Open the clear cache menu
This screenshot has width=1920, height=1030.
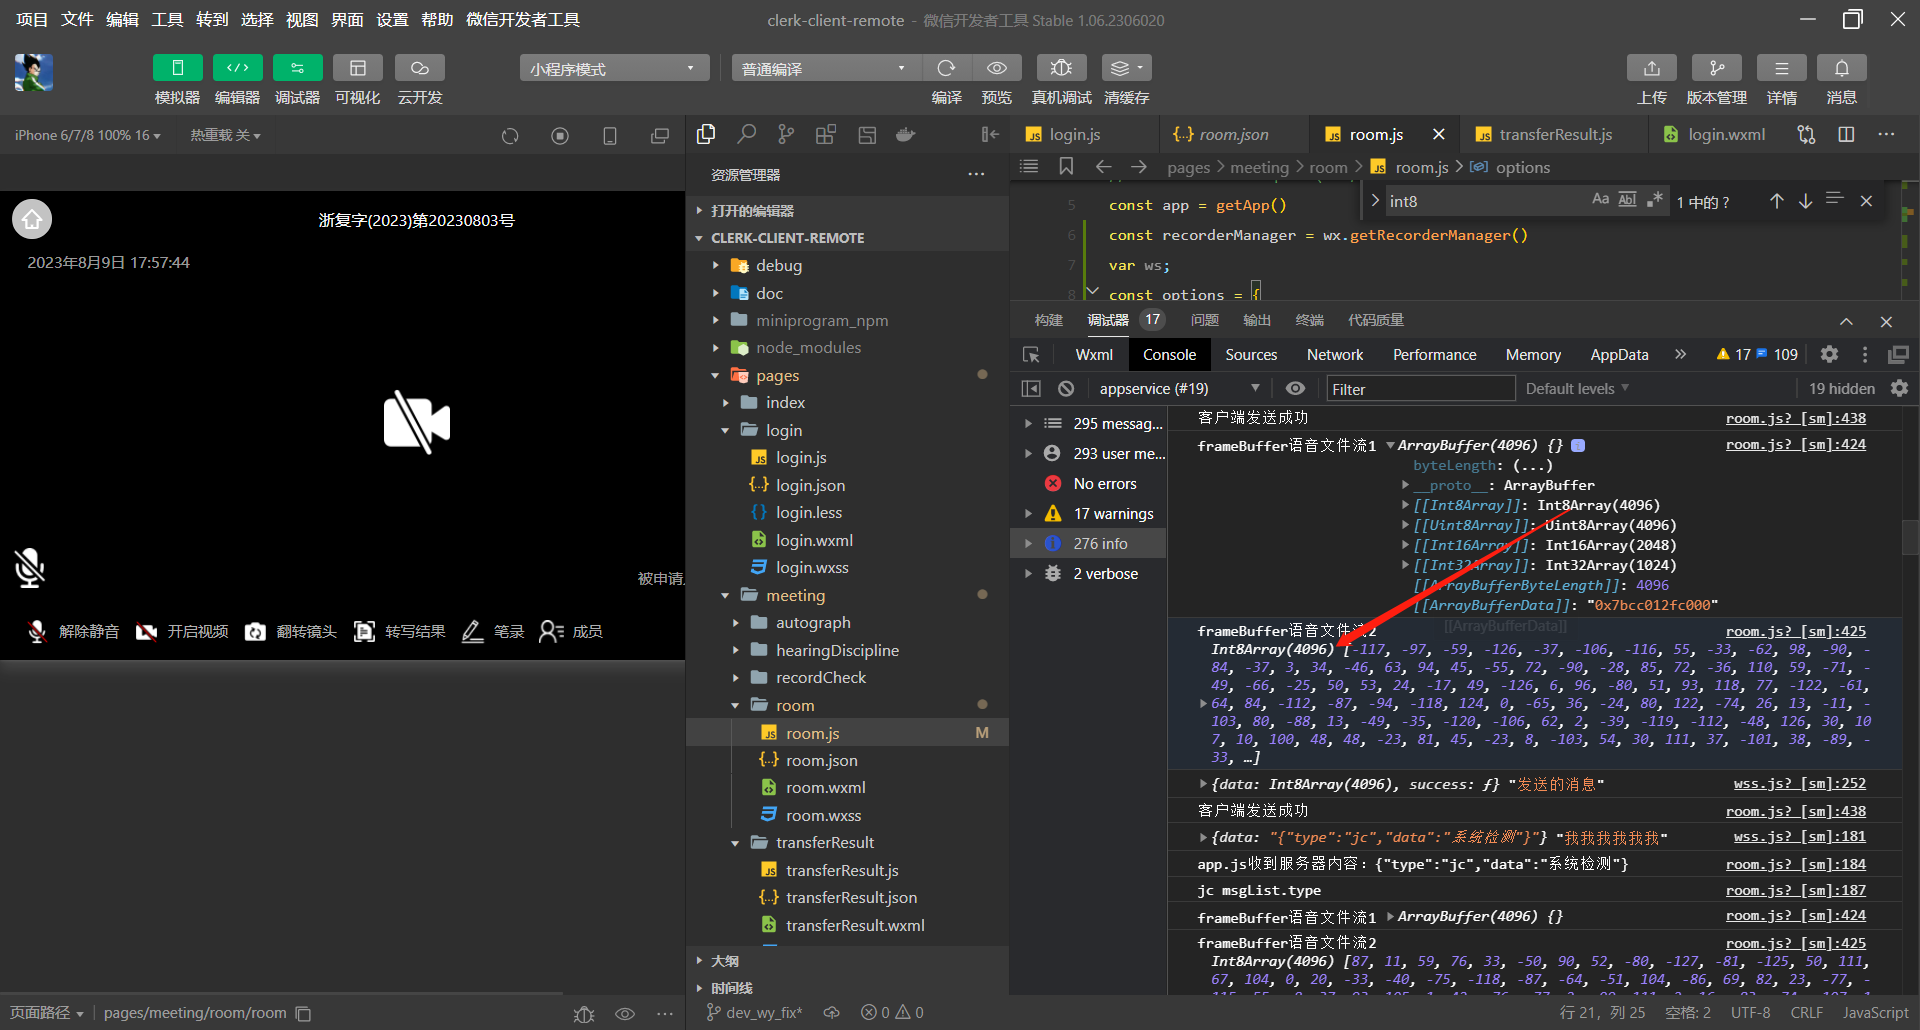point(1126,68)
